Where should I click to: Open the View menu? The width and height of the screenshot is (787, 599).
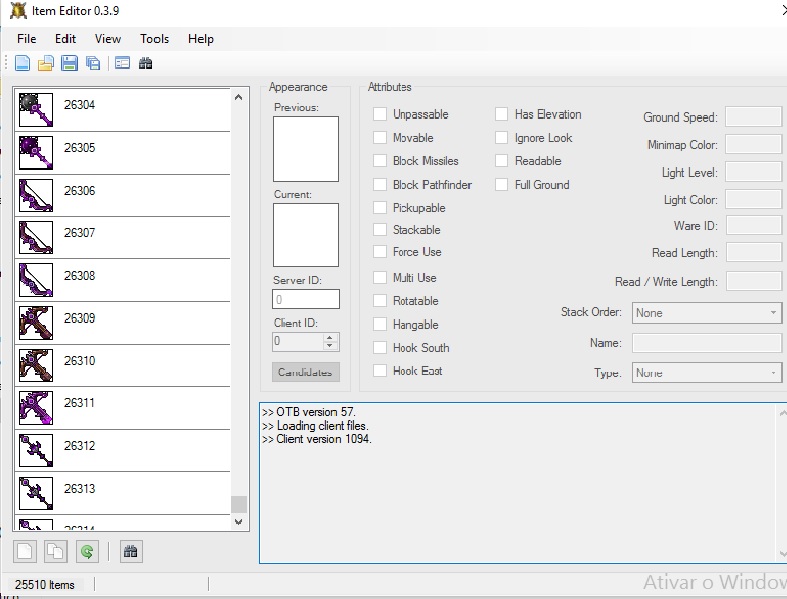click(107, 39)
